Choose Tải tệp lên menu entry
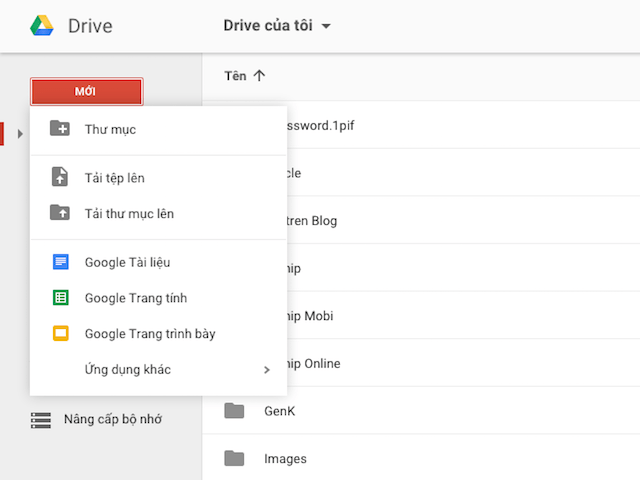 coord(115,178)
